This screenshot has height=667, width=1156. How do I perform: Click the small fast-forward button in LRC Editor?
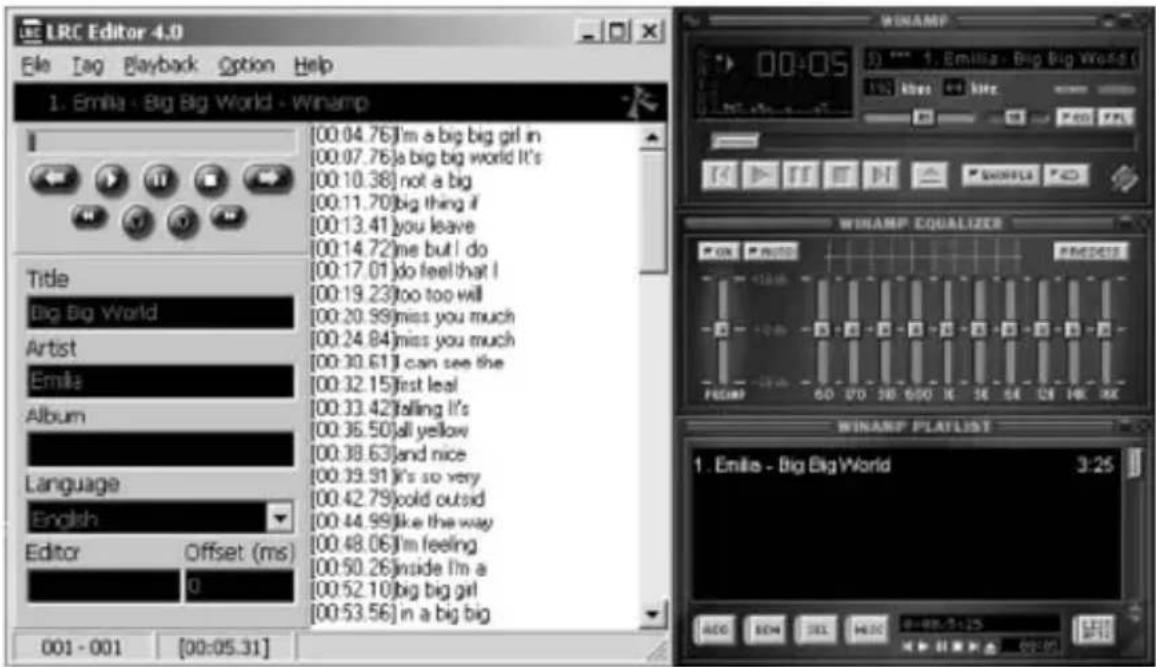(x=229, y=217)
